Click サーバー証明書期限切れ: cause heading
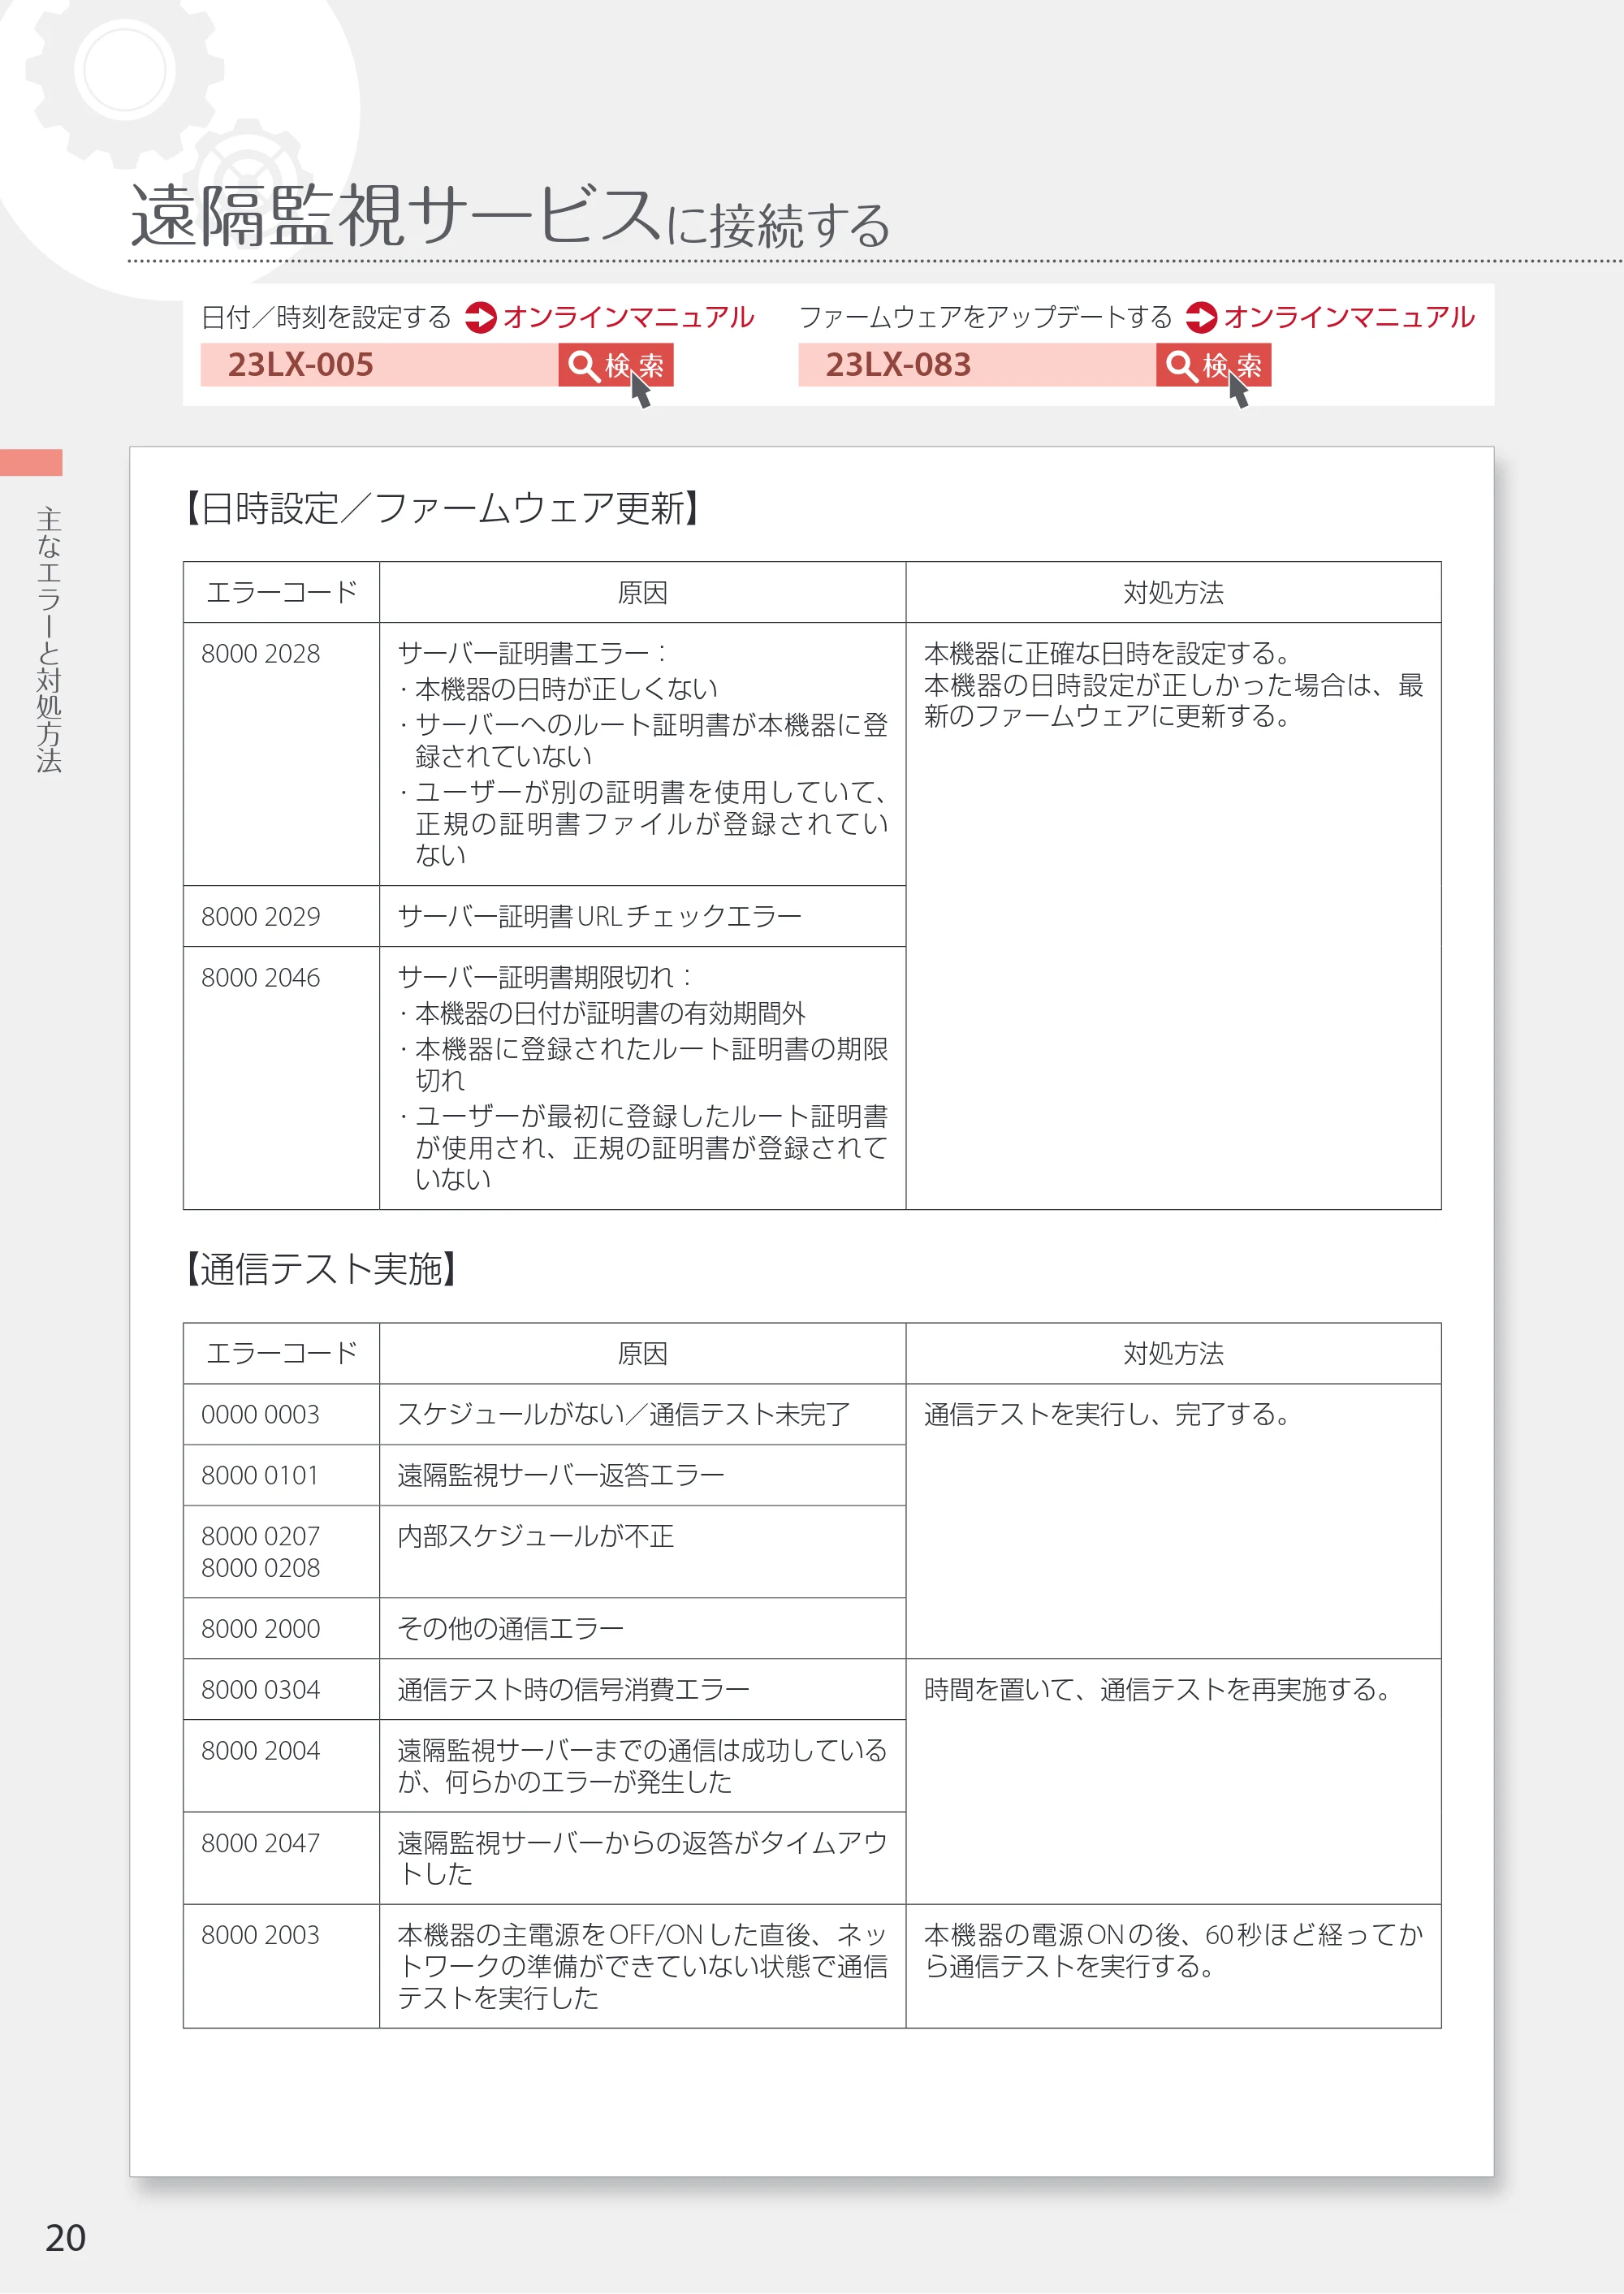1624x2294 pixels. coord(544,976)
